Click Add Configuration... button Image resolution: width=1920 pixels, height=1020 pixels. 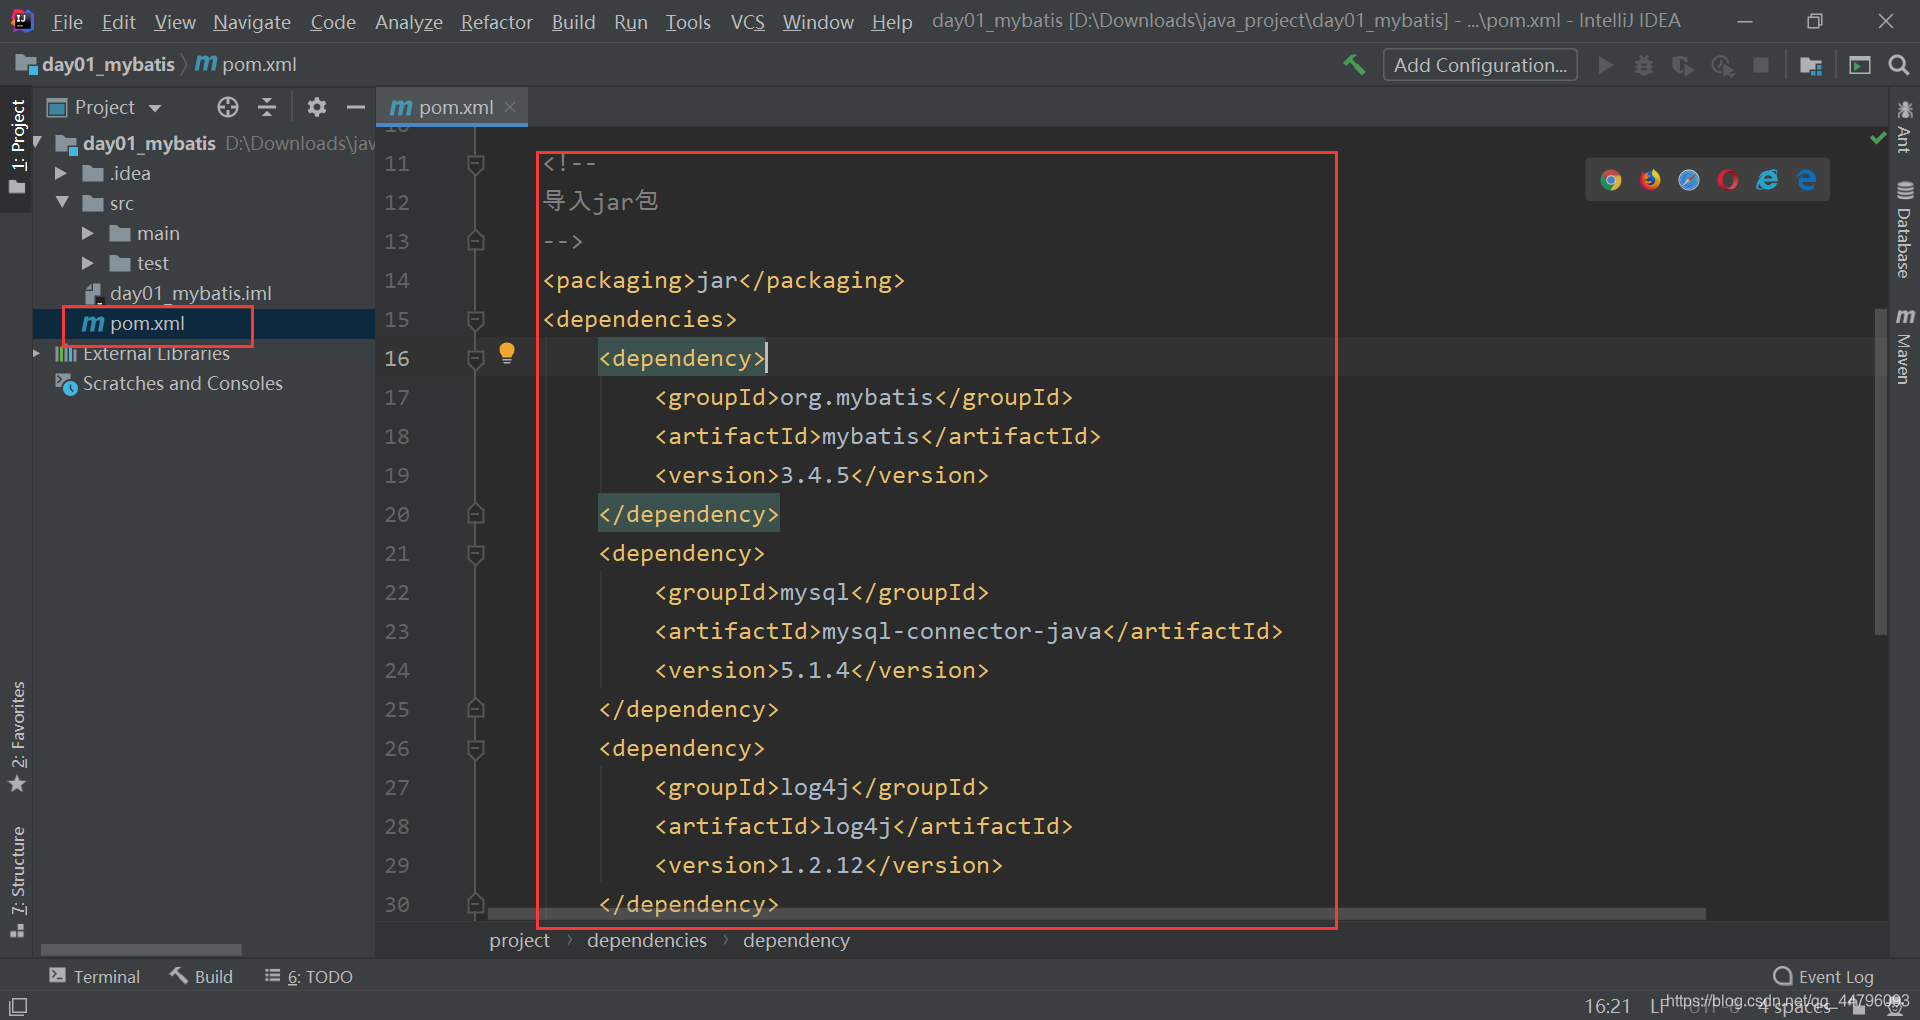1480,65
